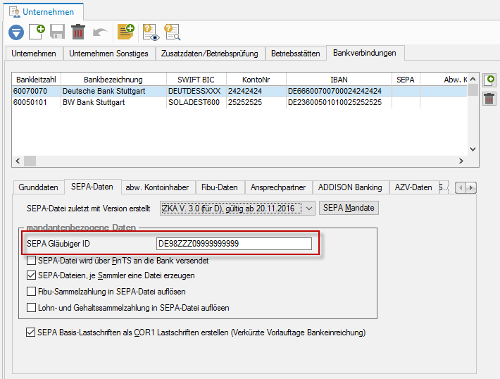Select the Bankverbindungen tab

(x=365, y=53)
